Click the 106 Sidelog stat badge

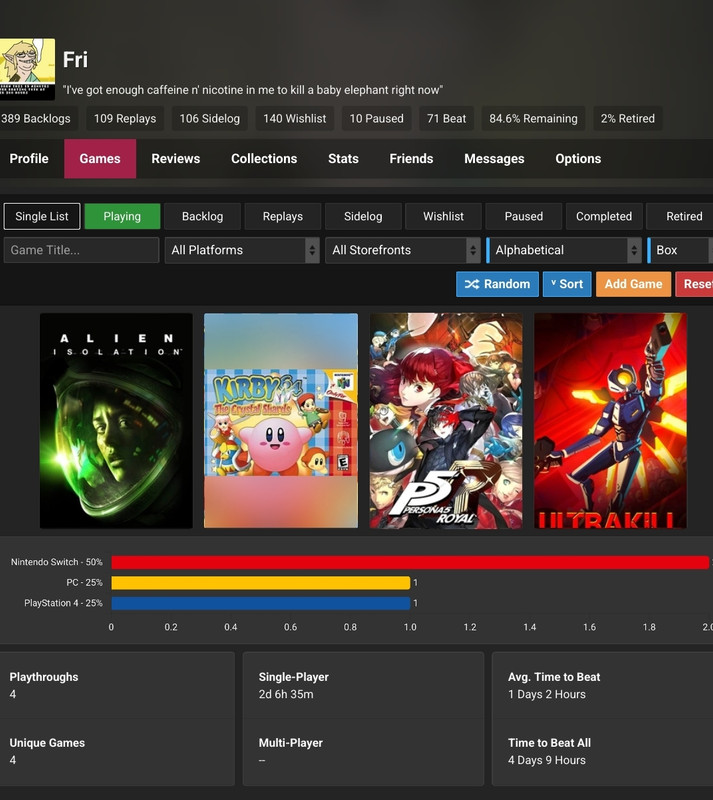pyautogui.click(x=210, y=118)
